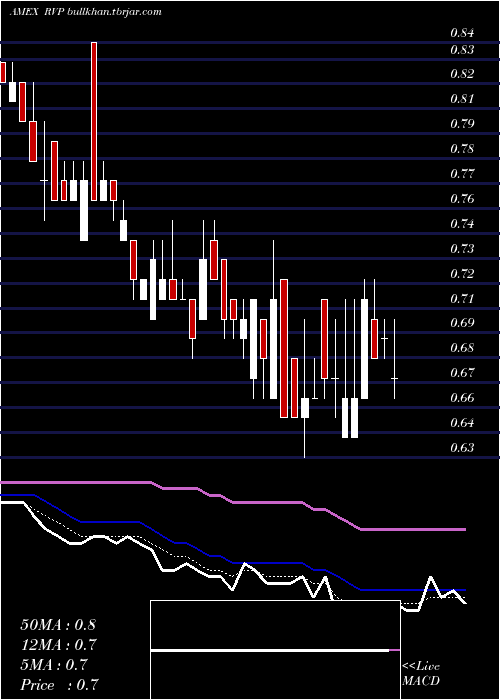This screenshot has width=500, height=700.
Task: Click the 0.68 price axis label
Action: pyautogui.click(x=462, y=348)
